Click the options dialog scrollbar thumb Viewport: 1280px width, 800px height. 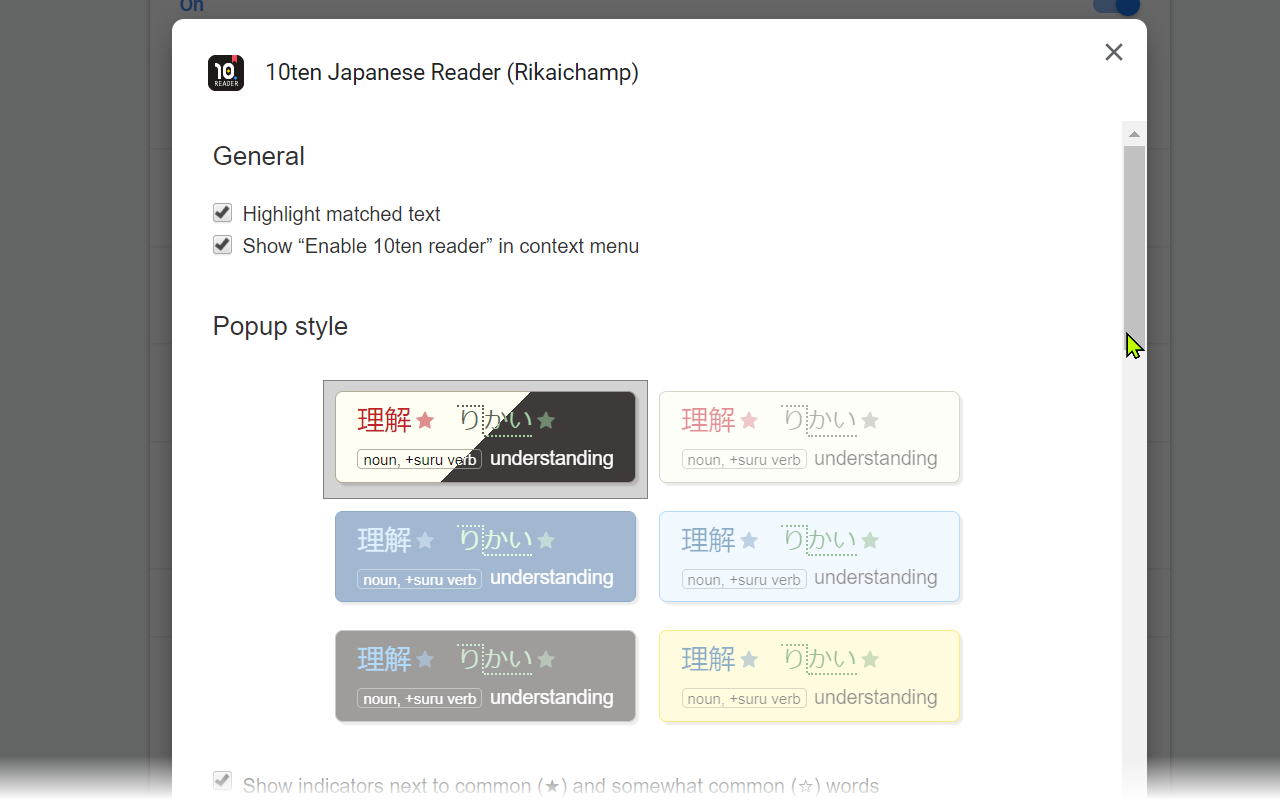click(1134, 246)
